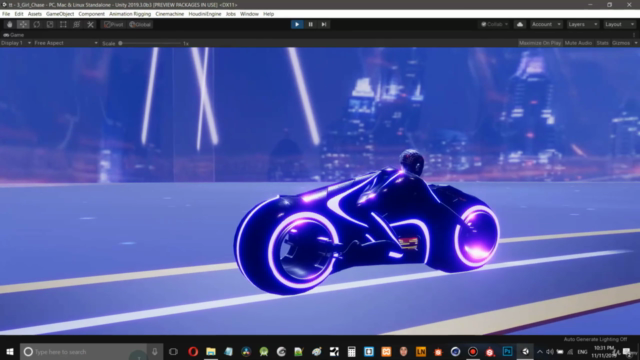
Task: Expand the Free Aspect dropdown
Action: point(66,43)
